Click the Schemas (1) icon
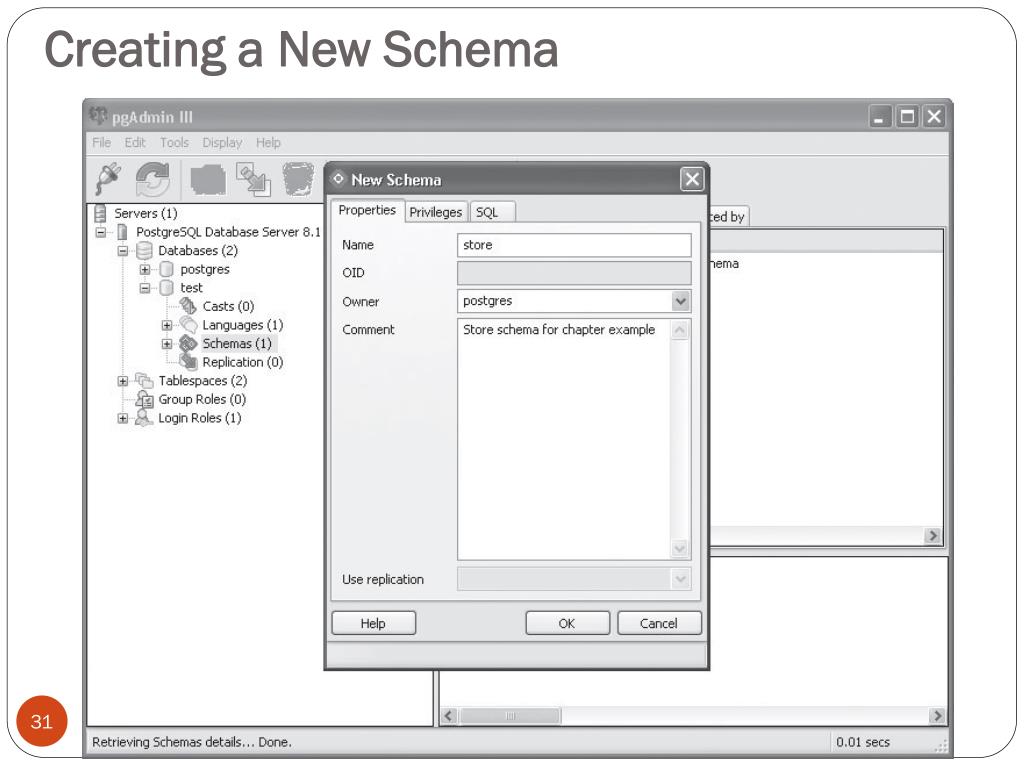Screen dimensions: 1024x768 tap(188, 344)
